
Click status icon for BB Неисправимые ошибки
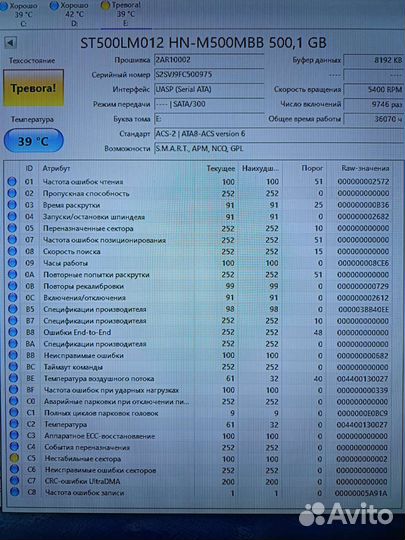click(x=13, y=355)
